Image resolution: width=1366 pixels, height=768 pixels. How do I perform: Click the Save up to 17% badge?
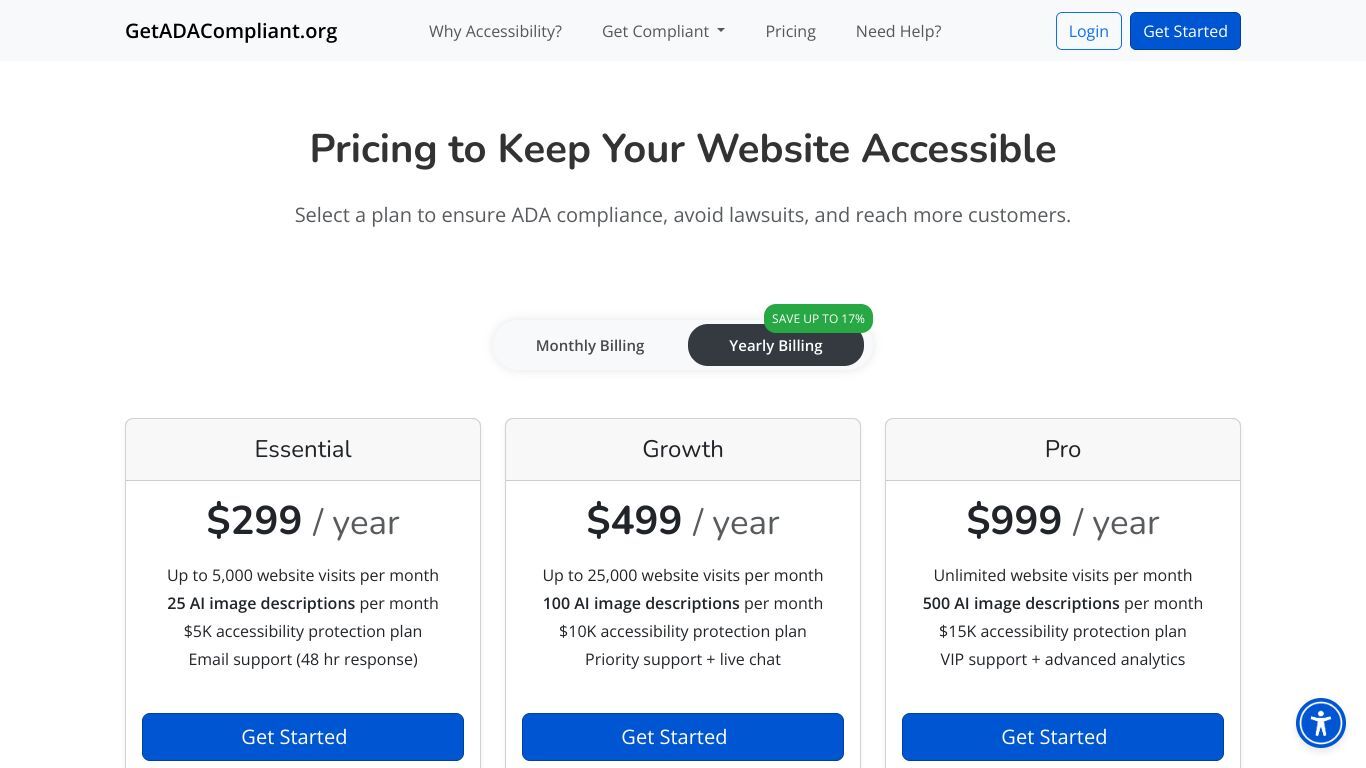point(818,318)
